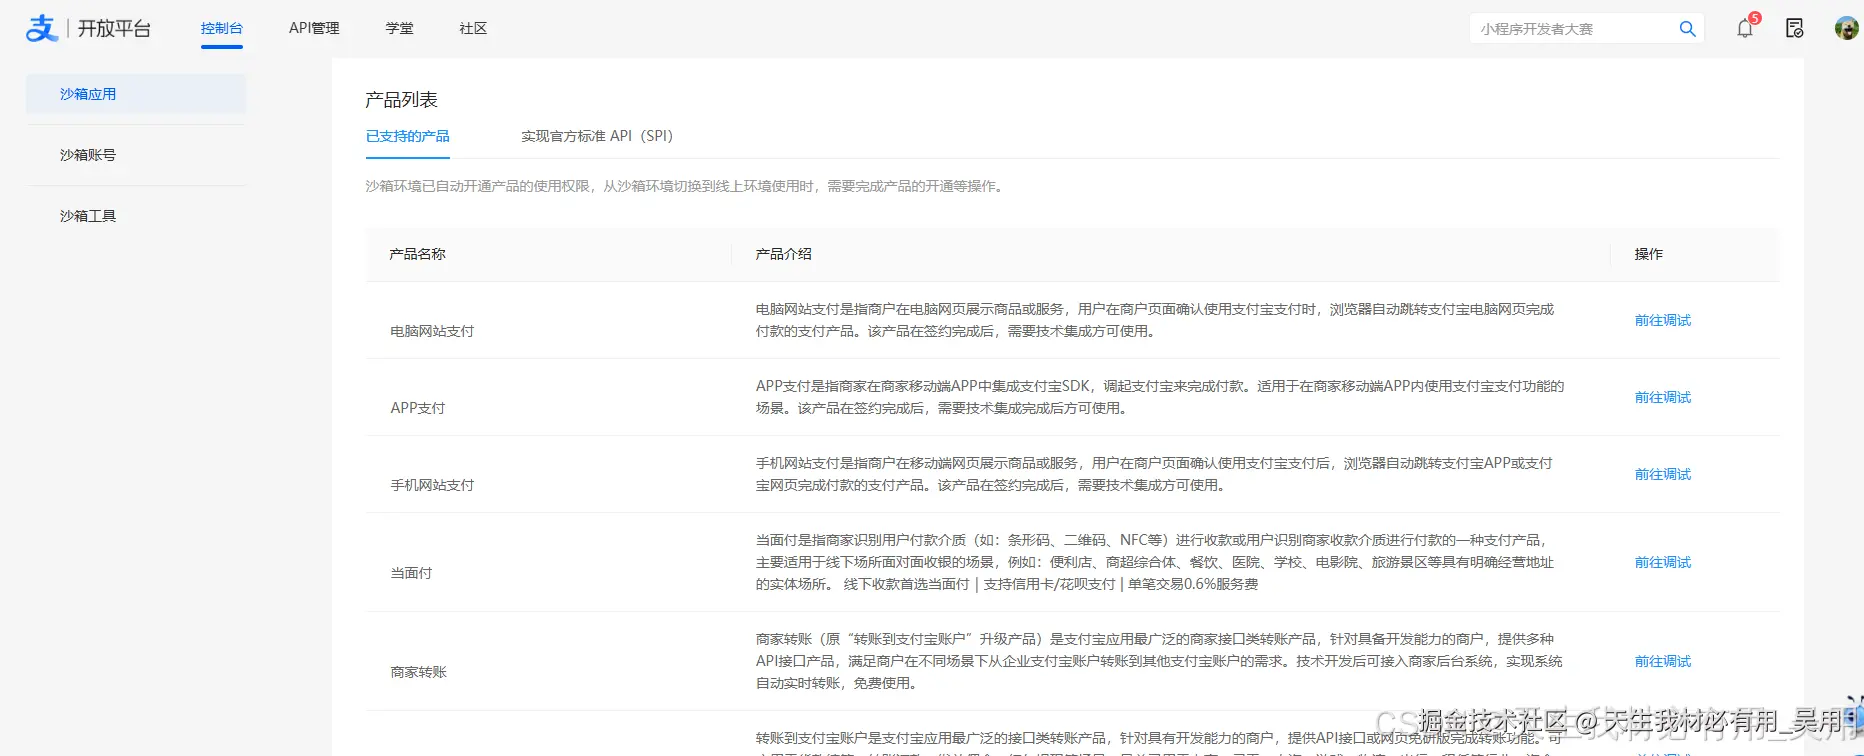Screen dimensions: 1864x756
Task: Switch to the 已支持的产品 tab
Action: (x=407, y=136)
